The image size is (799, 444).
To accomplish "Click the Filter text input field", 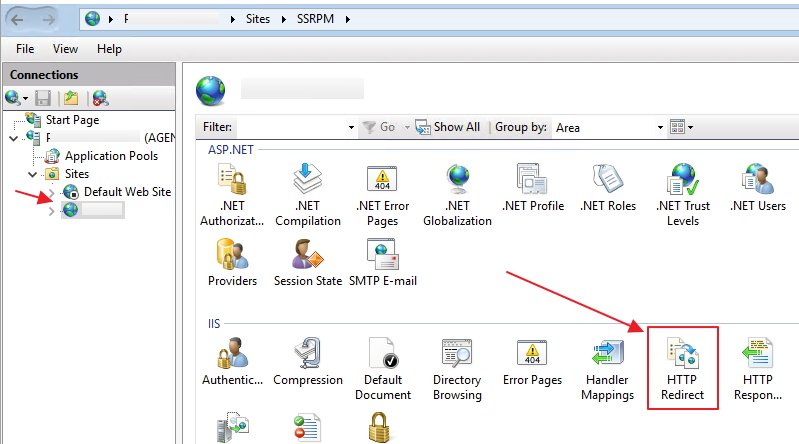I will pyautogui.click(x=292, y=128).
